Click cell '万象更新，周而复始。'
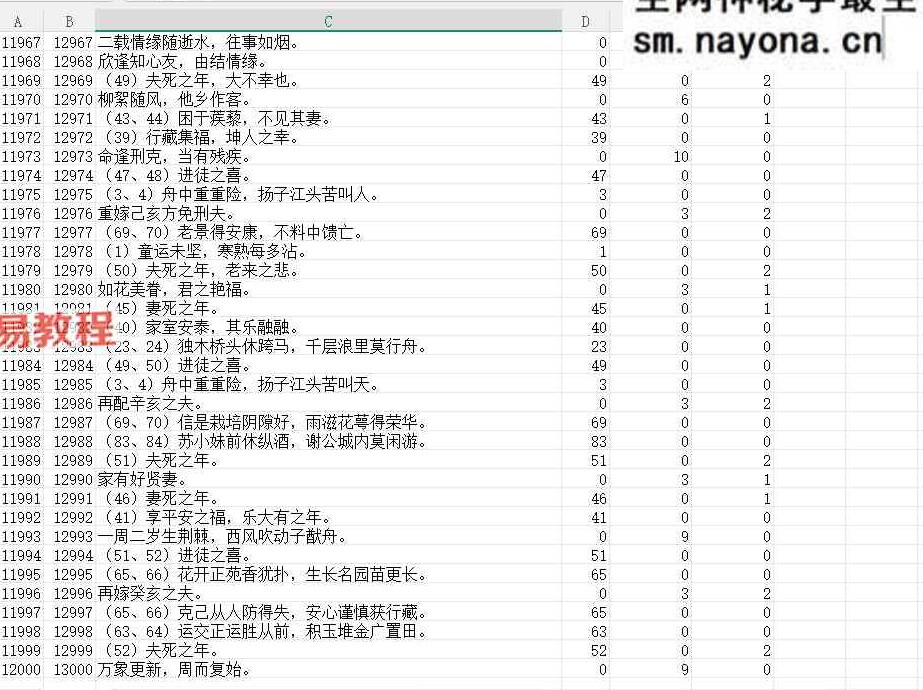Viewport: 923px width, 690px height. [328, 669]
